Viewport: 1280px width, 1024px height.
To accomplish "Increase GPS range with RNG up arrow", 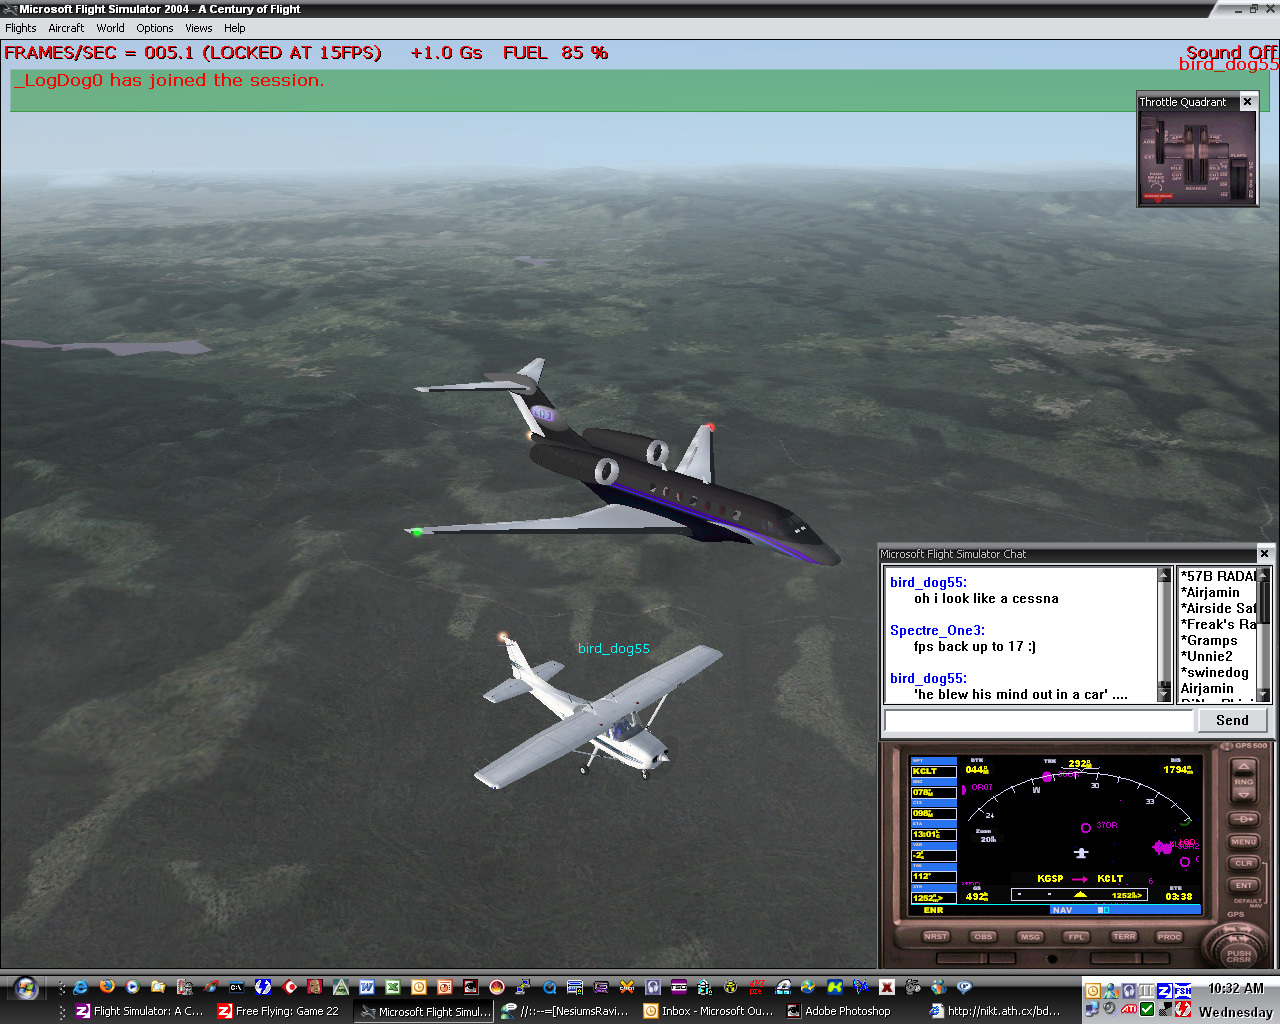I will [1243, 768].
